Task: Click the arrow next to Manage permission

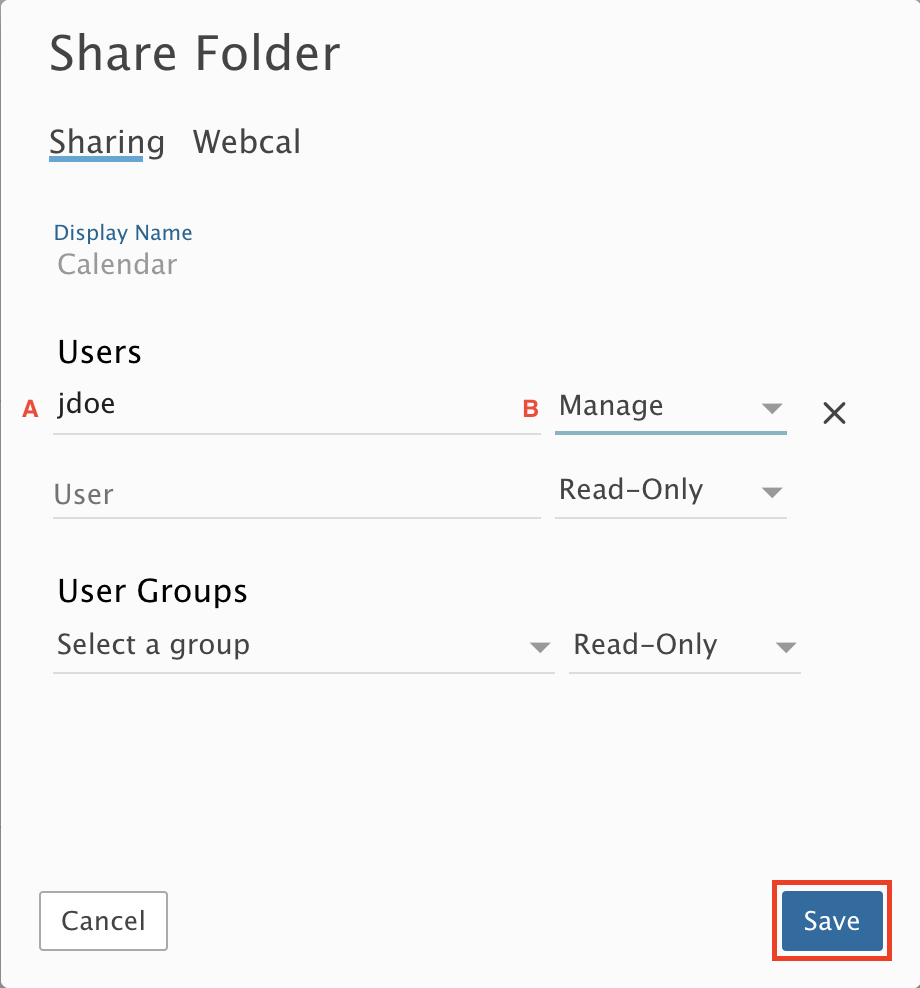Action: (771, 408)
